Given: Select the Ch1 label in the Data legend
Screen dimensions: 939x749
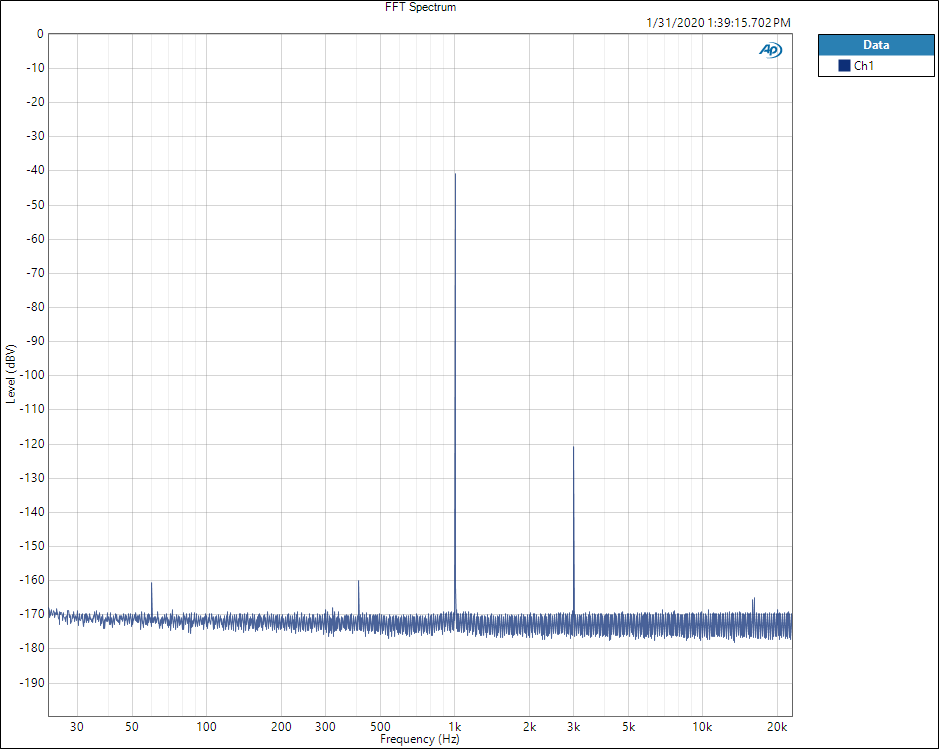Looking at the screenshot, I should click(864, 66).
